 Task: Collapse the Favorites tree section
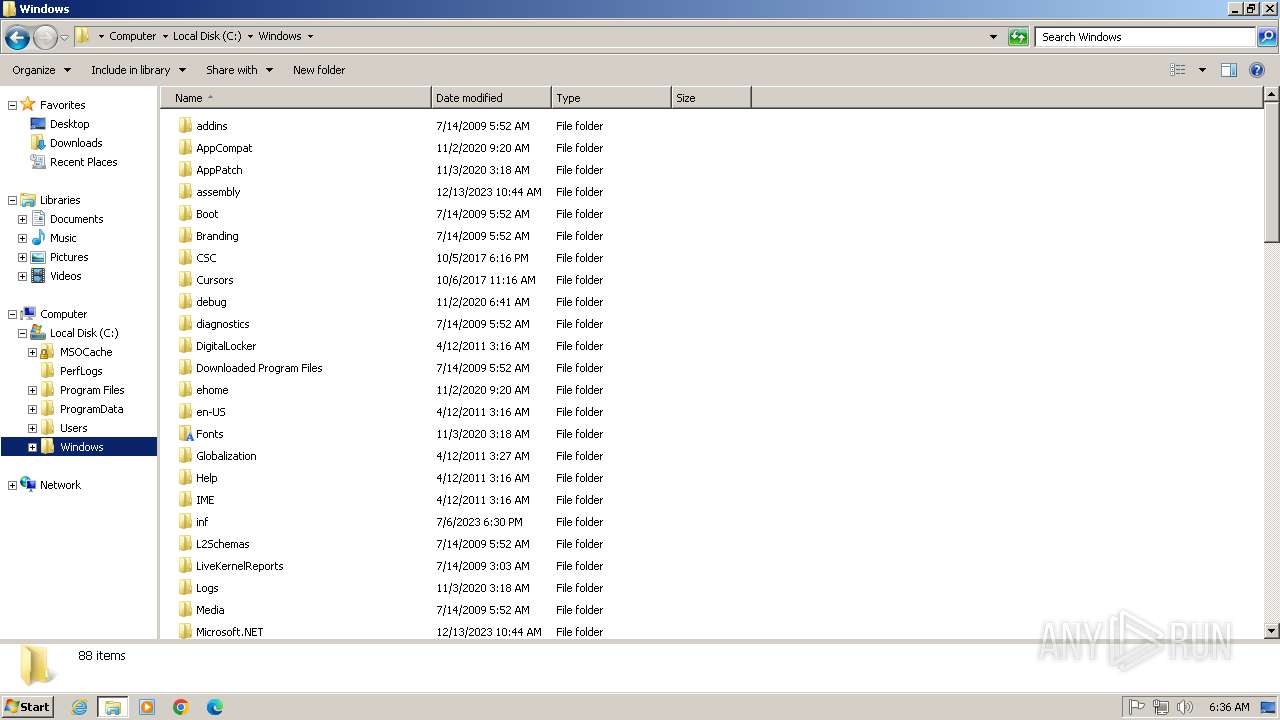(x=12, y=105)
